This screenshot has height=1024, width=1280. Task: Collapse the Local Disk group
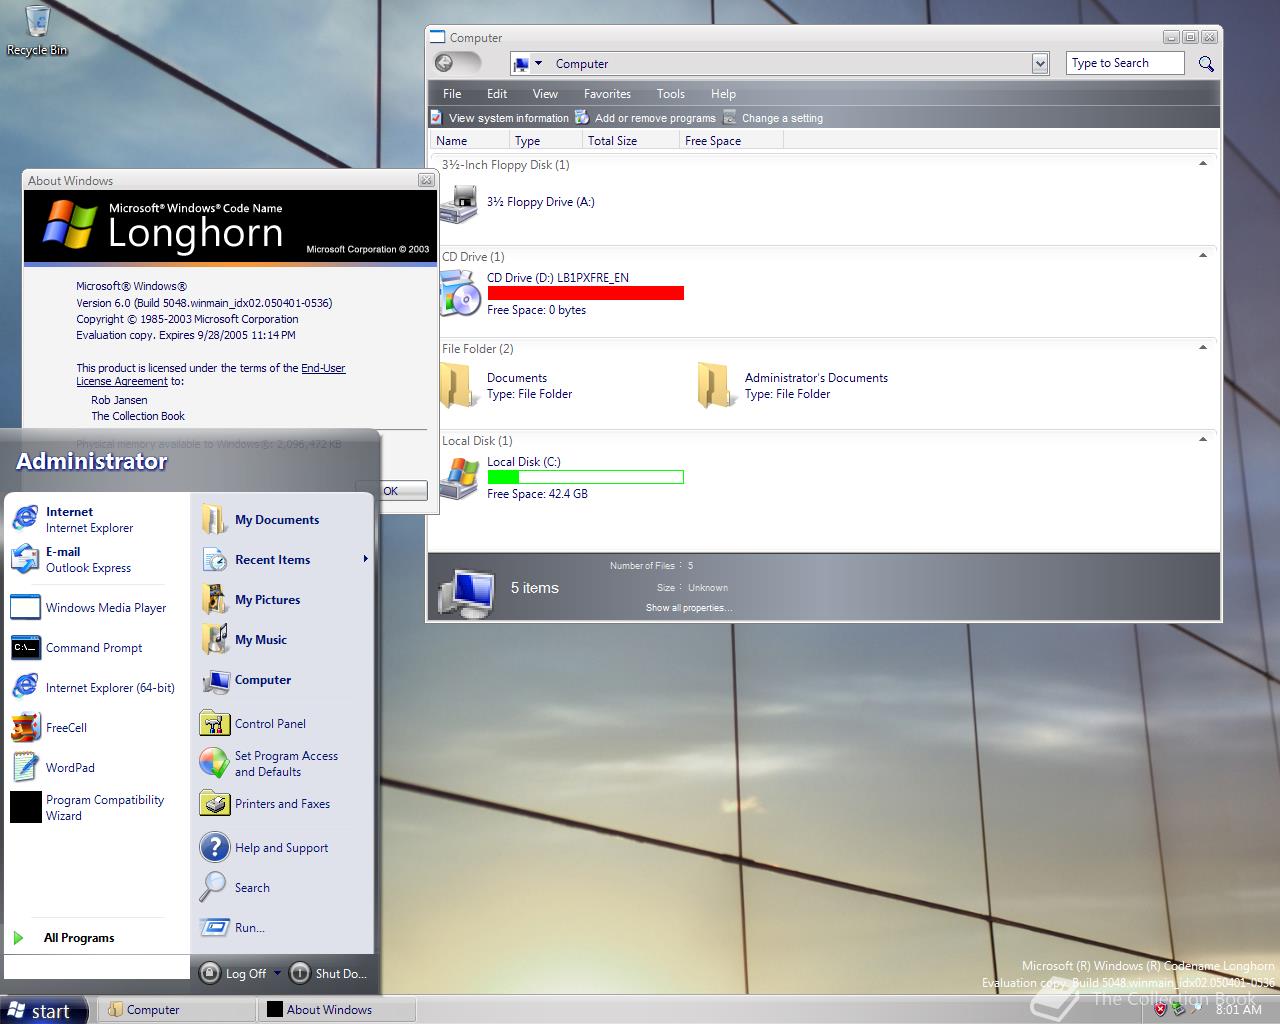tap(1203, 440)
